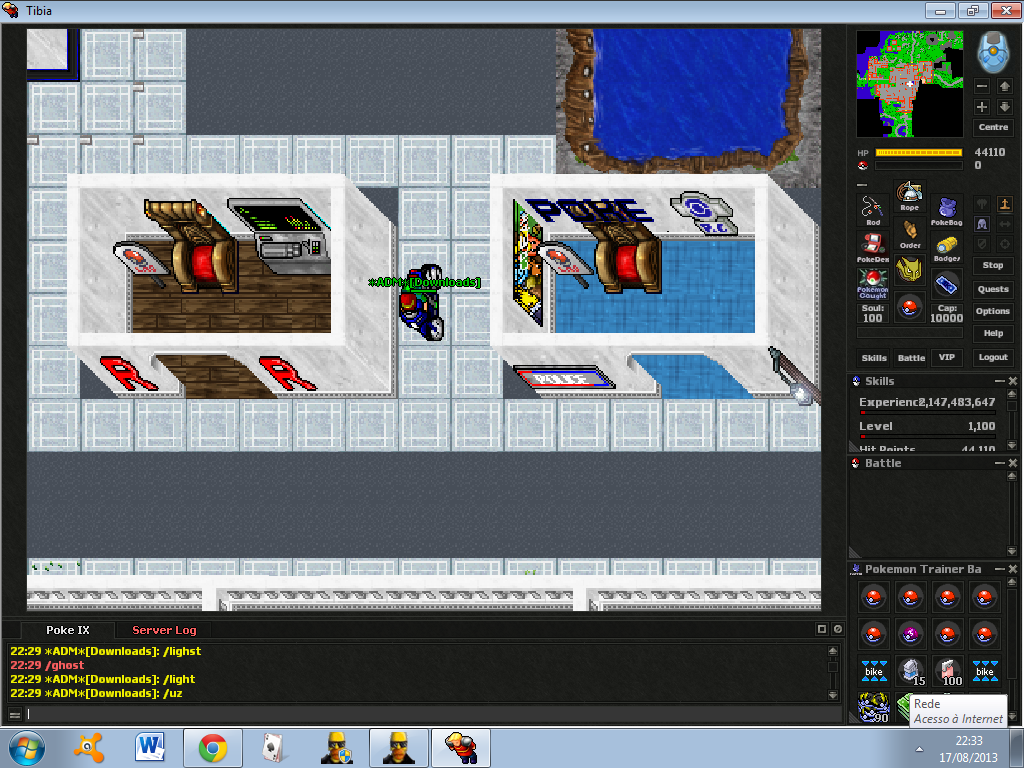Click the chat log scroll down arrow

[833, 696]
